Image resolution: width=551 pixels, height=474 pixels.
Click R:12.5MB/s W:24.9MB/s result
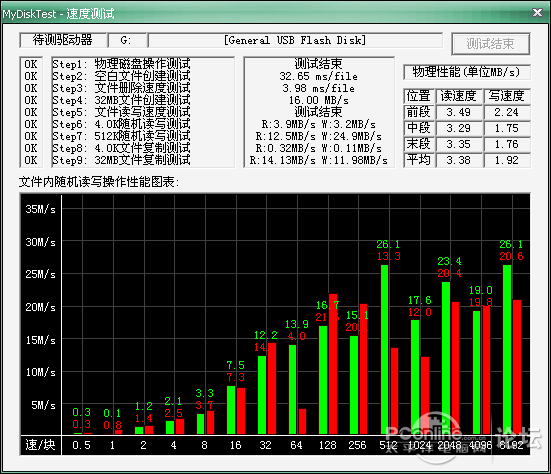point(318,136)
